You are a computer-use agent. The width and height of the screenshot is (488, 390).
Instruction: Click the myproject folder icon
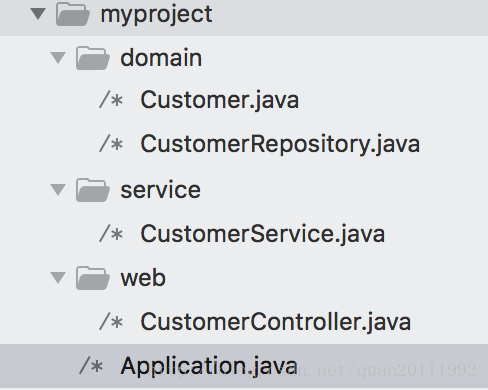pos(73,14)
